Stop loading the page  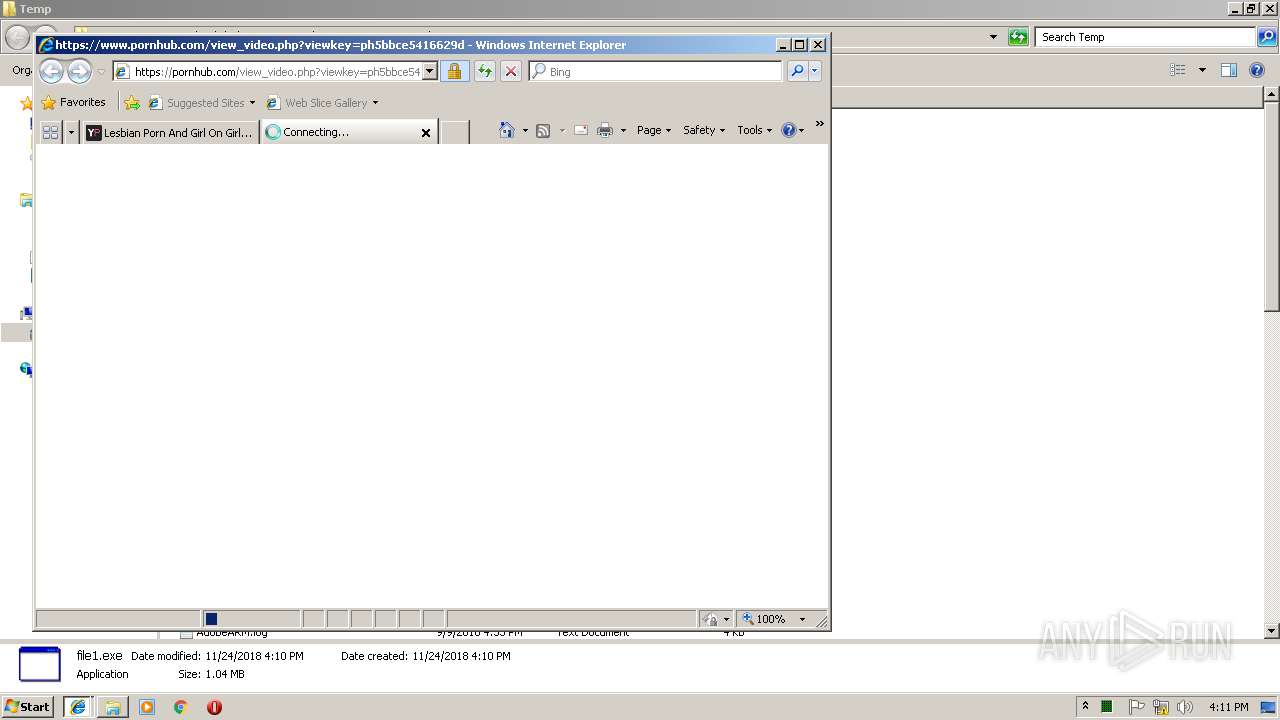coord(510,71)
